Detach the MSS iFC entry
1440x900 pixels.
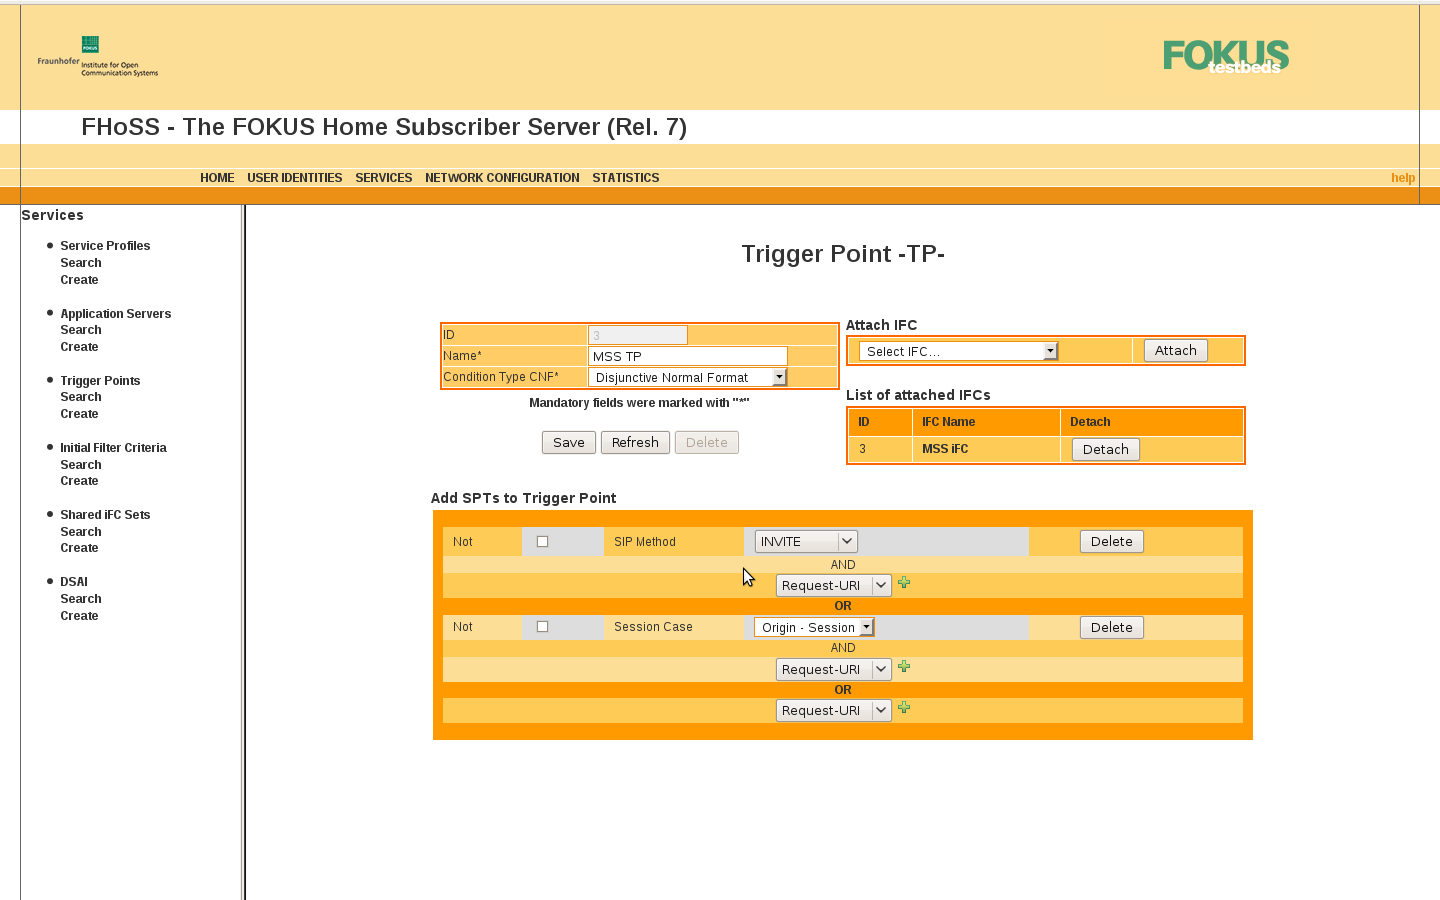click(1106, 449)
